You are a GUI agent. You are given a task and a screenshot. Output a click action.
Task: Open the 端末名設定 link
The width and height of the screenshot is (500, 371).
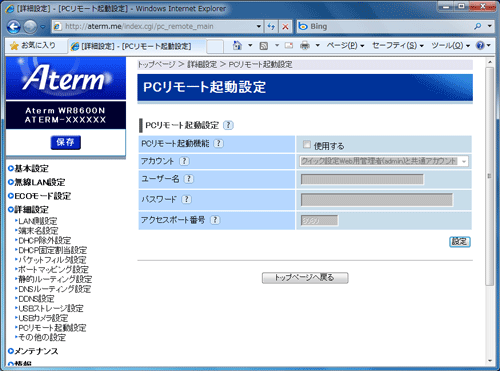[x=38, y=231]
